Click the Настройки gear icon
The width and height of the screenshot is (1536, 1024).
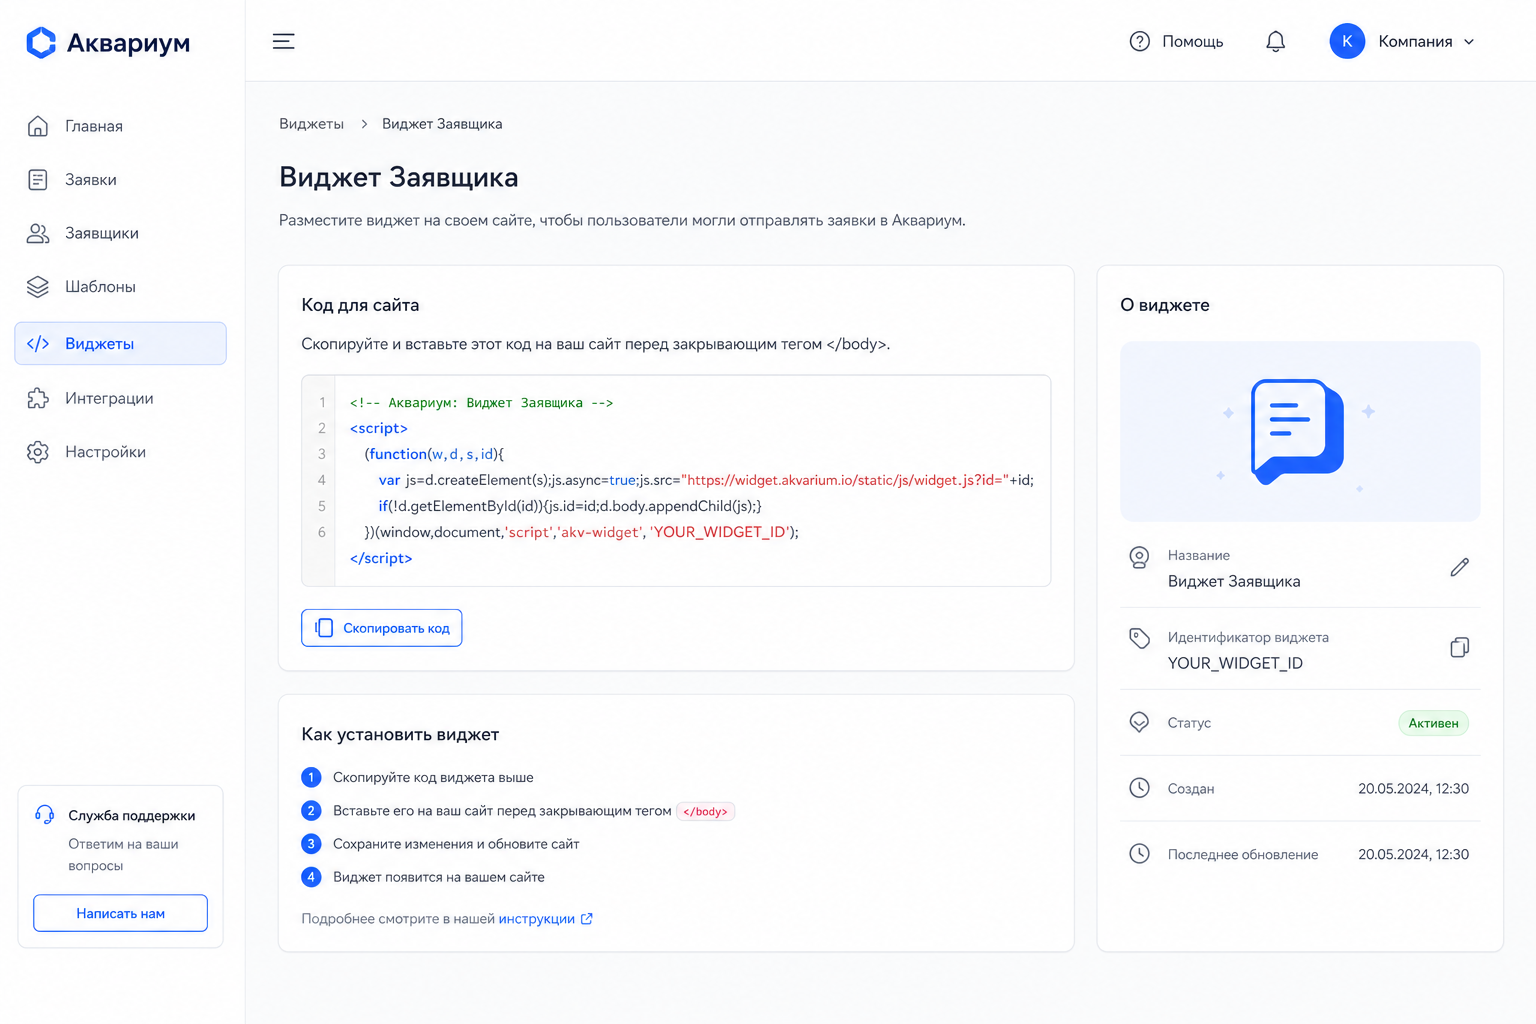[x=38, y=452]
